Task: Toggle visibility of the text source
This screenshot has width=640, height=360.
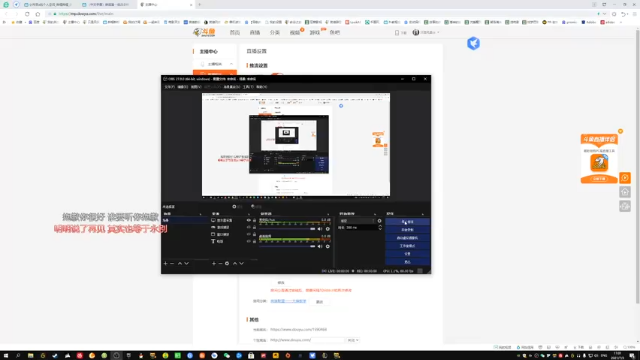Action: (x=249, y=241)
